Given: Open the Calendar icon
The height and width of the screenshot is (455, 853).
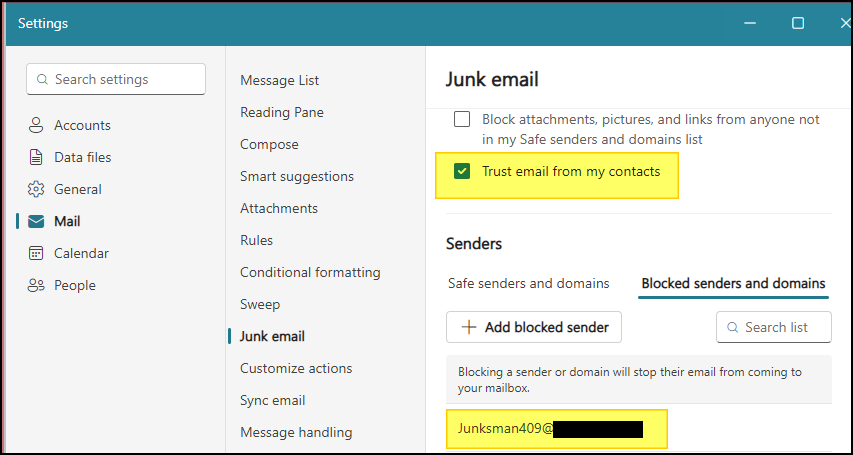Looking at the screenshot, I should coord(36,254).
